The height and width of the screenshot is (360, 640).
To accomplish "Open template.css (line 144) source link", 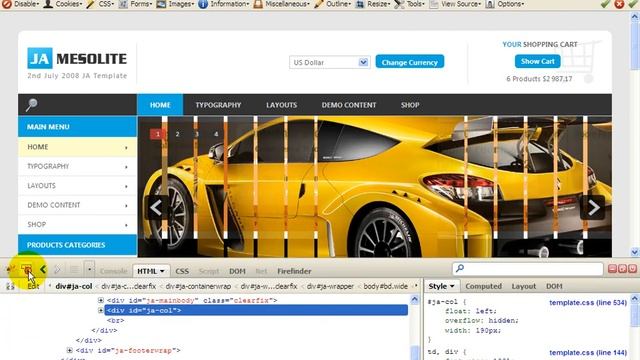I will [588, 352].
